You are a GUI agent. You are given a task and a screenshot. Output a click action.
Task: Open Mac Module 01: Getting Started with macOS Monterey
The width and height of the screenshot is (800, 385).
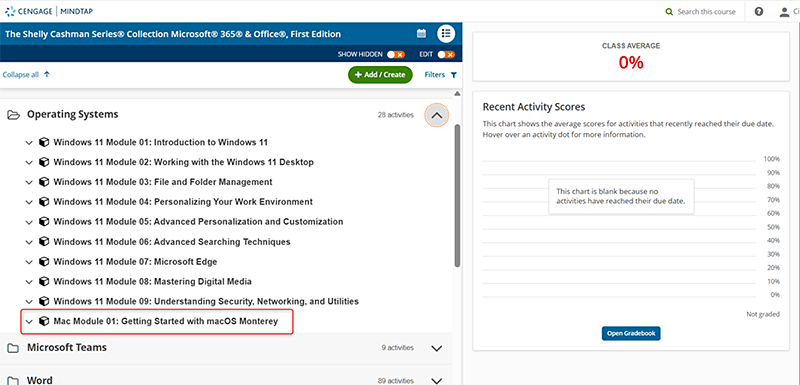pyautogui.click(x=166, y=321)
